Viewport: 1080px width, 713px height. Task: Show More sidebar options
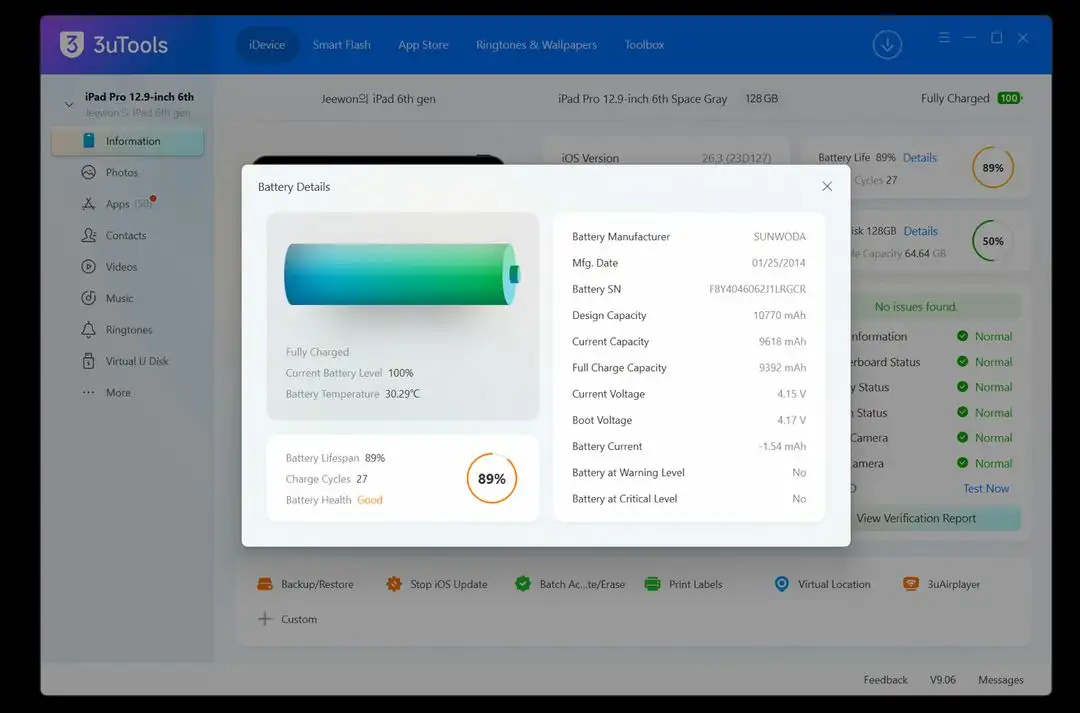(118, 393)
